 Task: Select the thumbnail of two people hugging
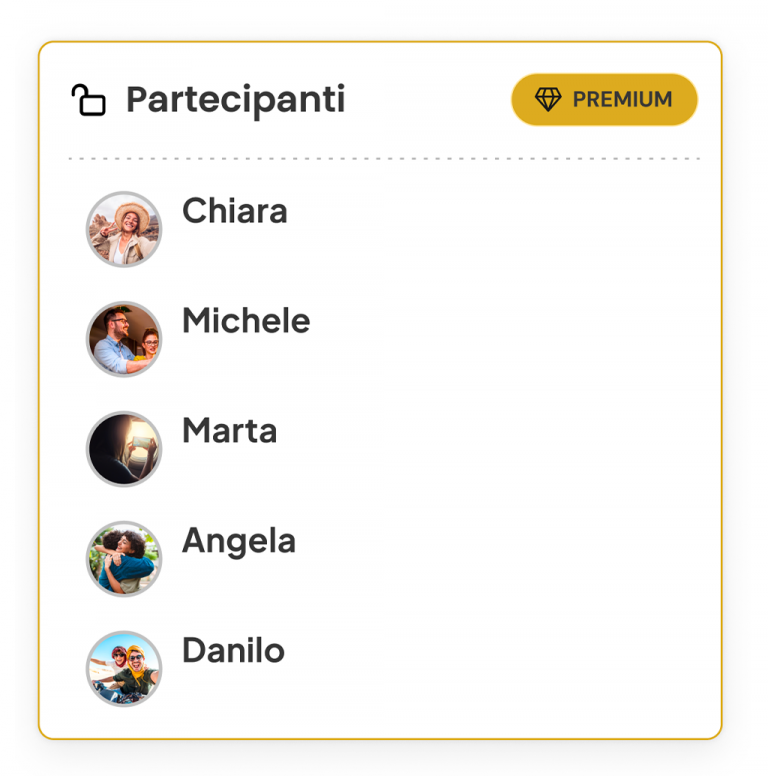point(124,559)
